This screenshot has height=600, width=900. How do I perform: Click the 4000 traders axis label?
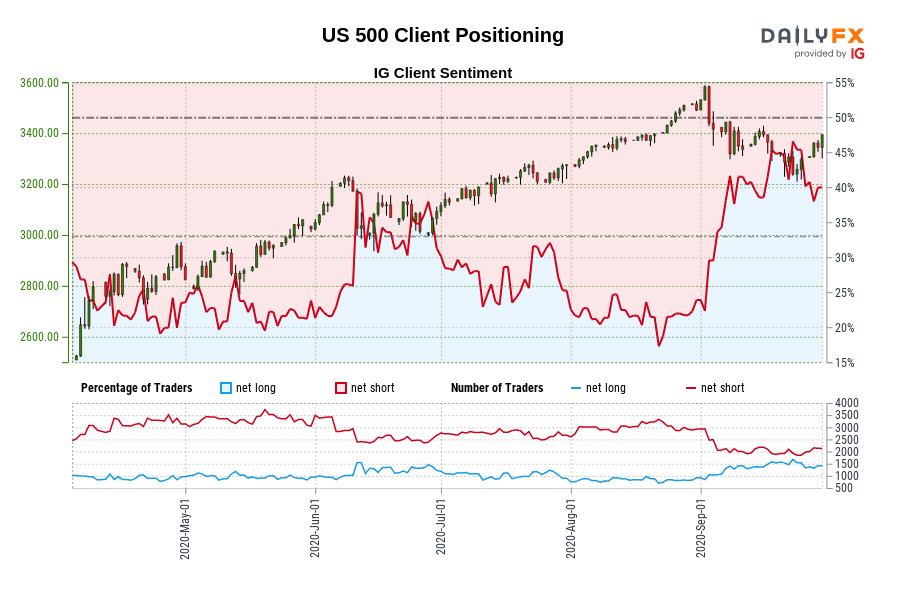coord(847,403)
